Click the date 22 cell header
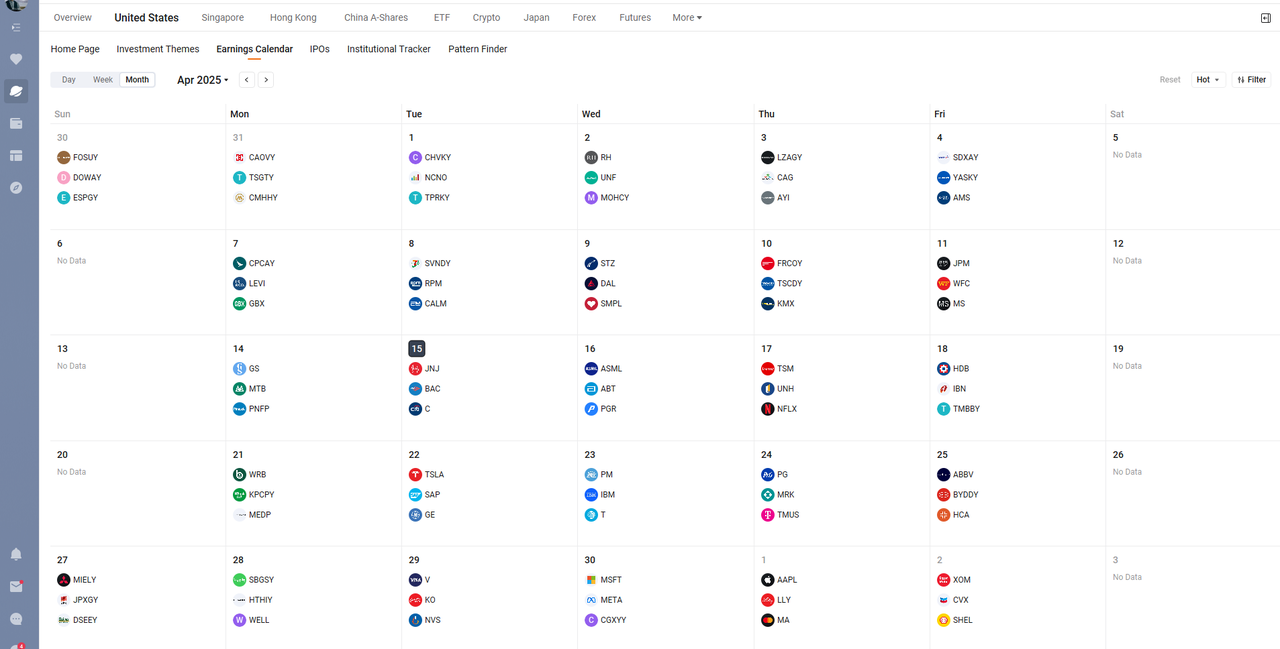The image size is (1280, 649). 414,455
